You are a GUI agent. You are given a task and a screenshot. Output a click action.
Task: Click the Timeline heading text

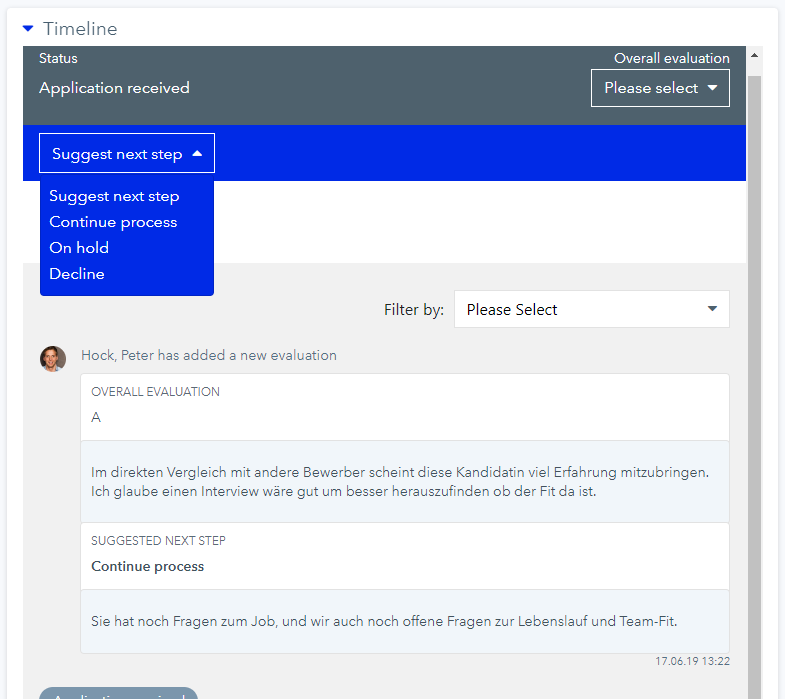pos(80,29)
